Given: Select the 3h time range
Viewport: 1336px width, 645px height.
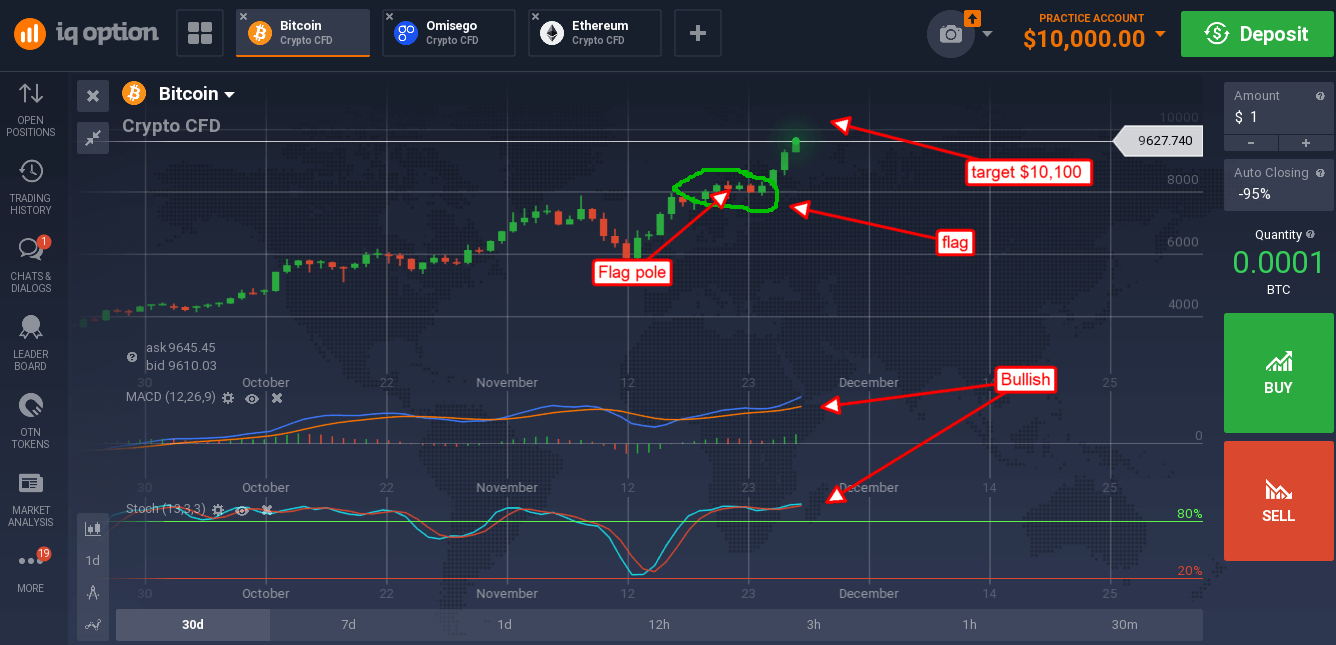Looking at the screenshot, I should tap(814, 625).
